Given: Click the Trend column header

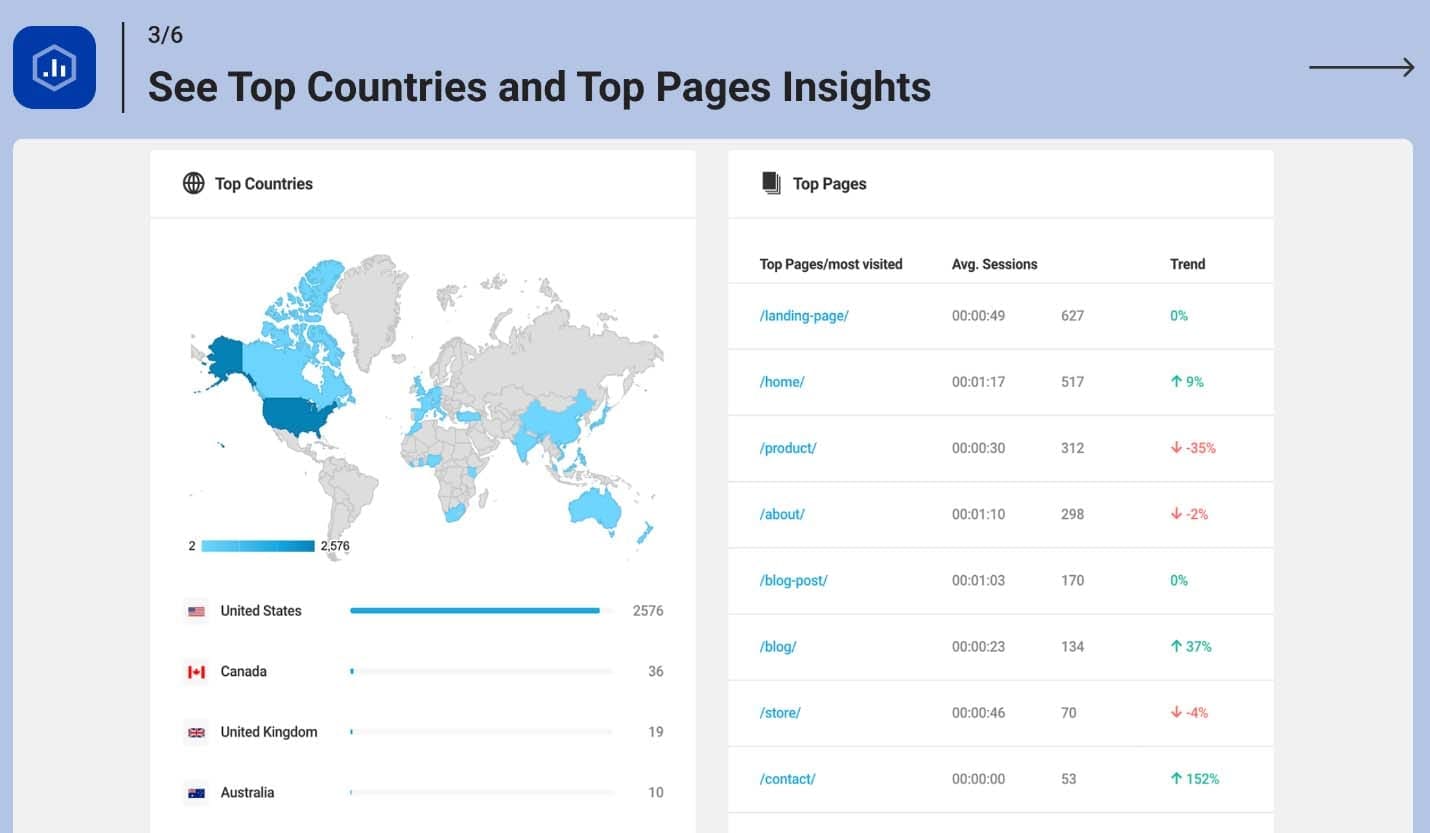Looking at the screenshot, I should point(1187,264).
